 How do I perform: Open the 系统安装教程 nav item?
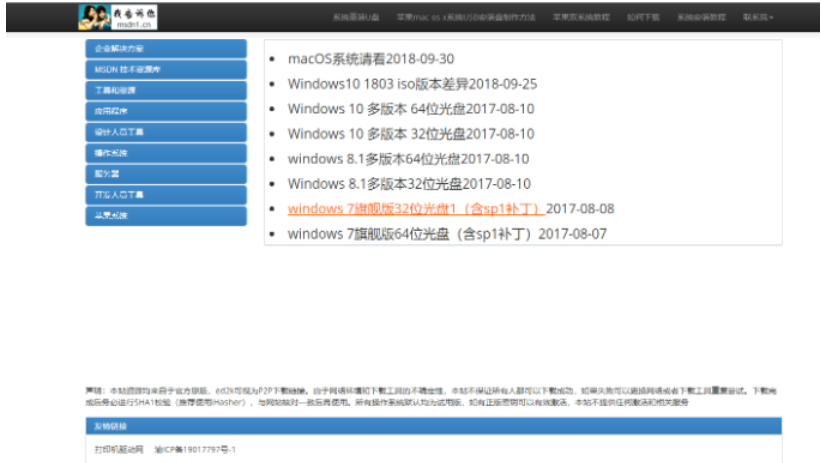[x=700, y=18]
